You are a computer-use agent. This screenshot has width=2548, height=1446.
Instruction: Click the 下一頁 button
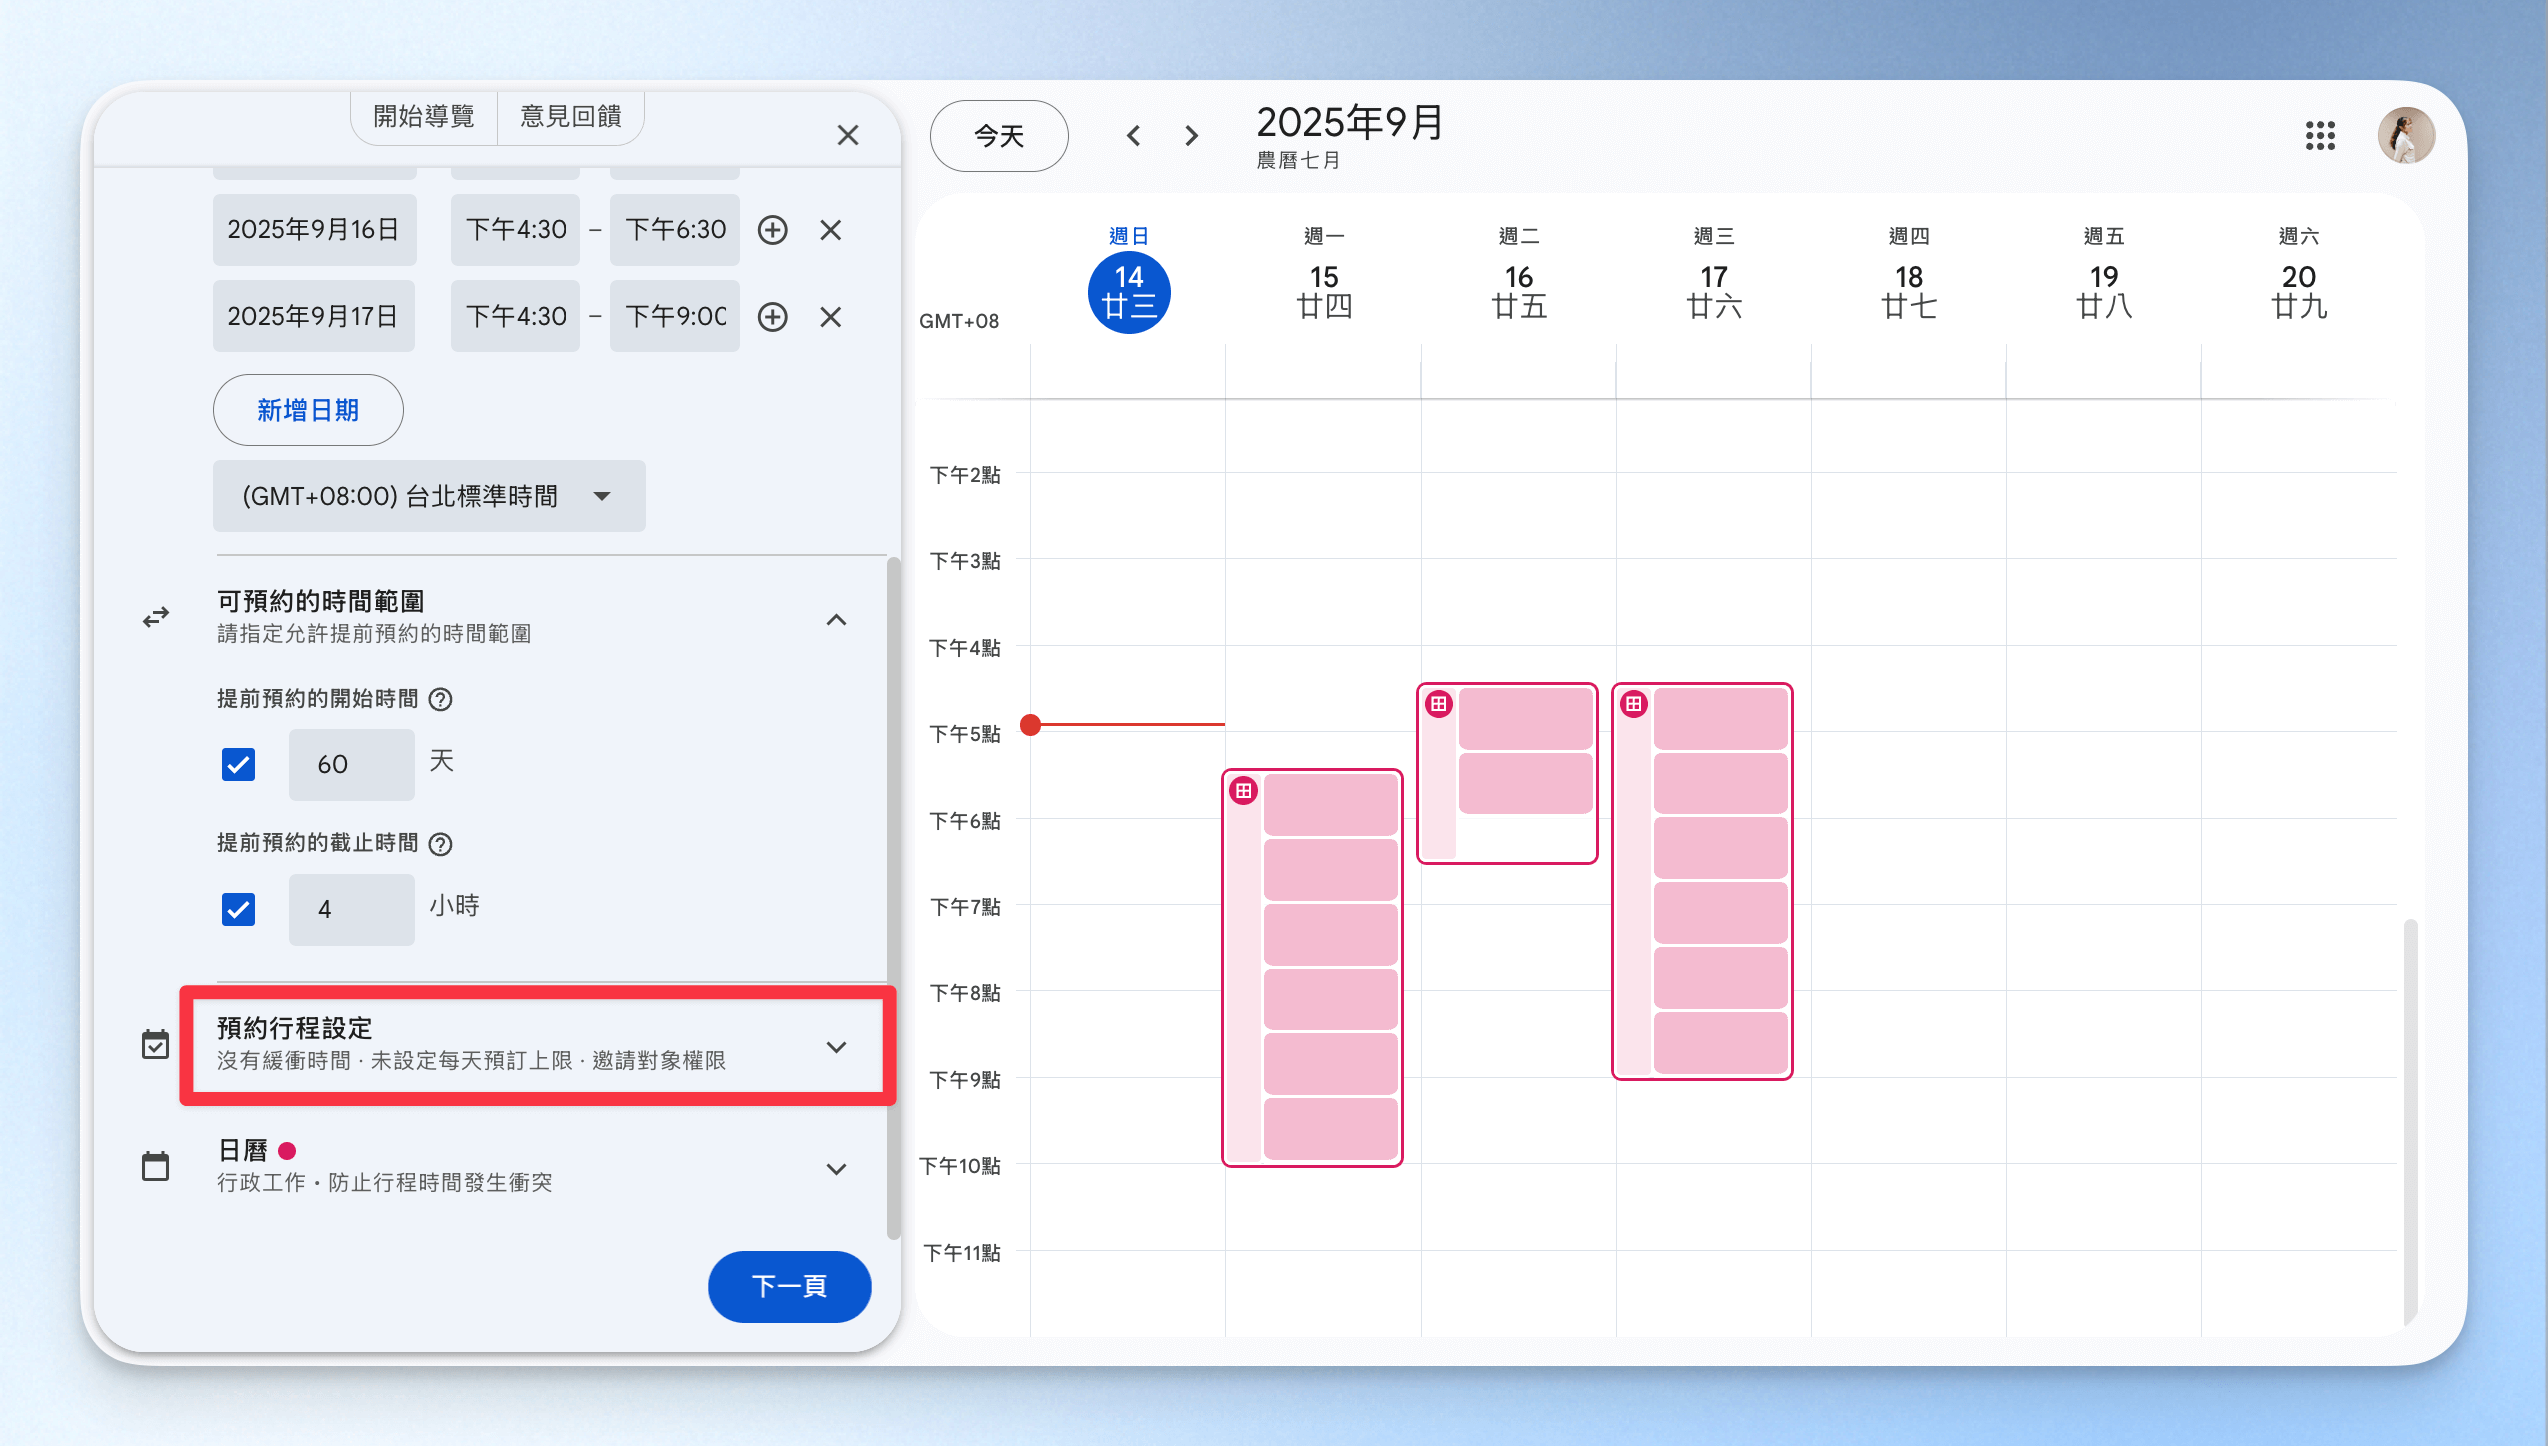pyautogui.click(x=789, y=1286)
